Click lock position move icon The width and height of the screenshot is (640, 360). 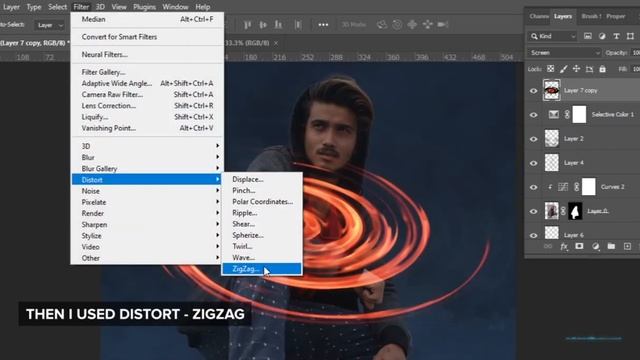pyautogui.click(x=576, y=69)
